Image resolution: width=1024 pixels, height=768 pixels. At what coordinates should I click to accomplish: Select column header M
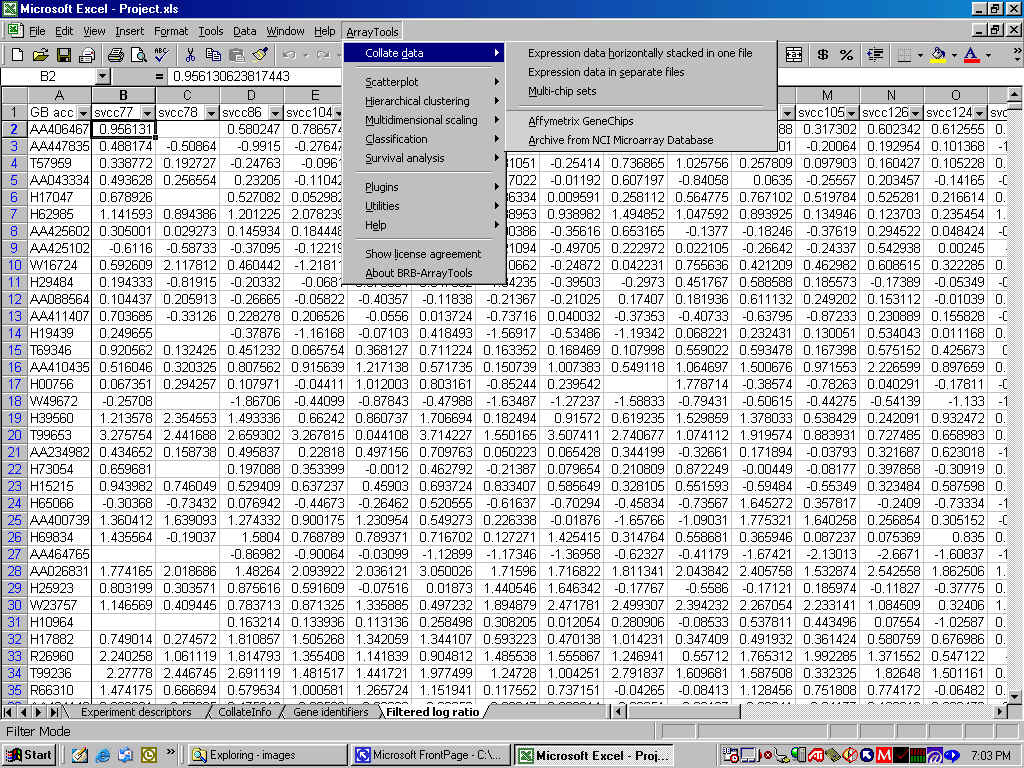click(827, 95)
